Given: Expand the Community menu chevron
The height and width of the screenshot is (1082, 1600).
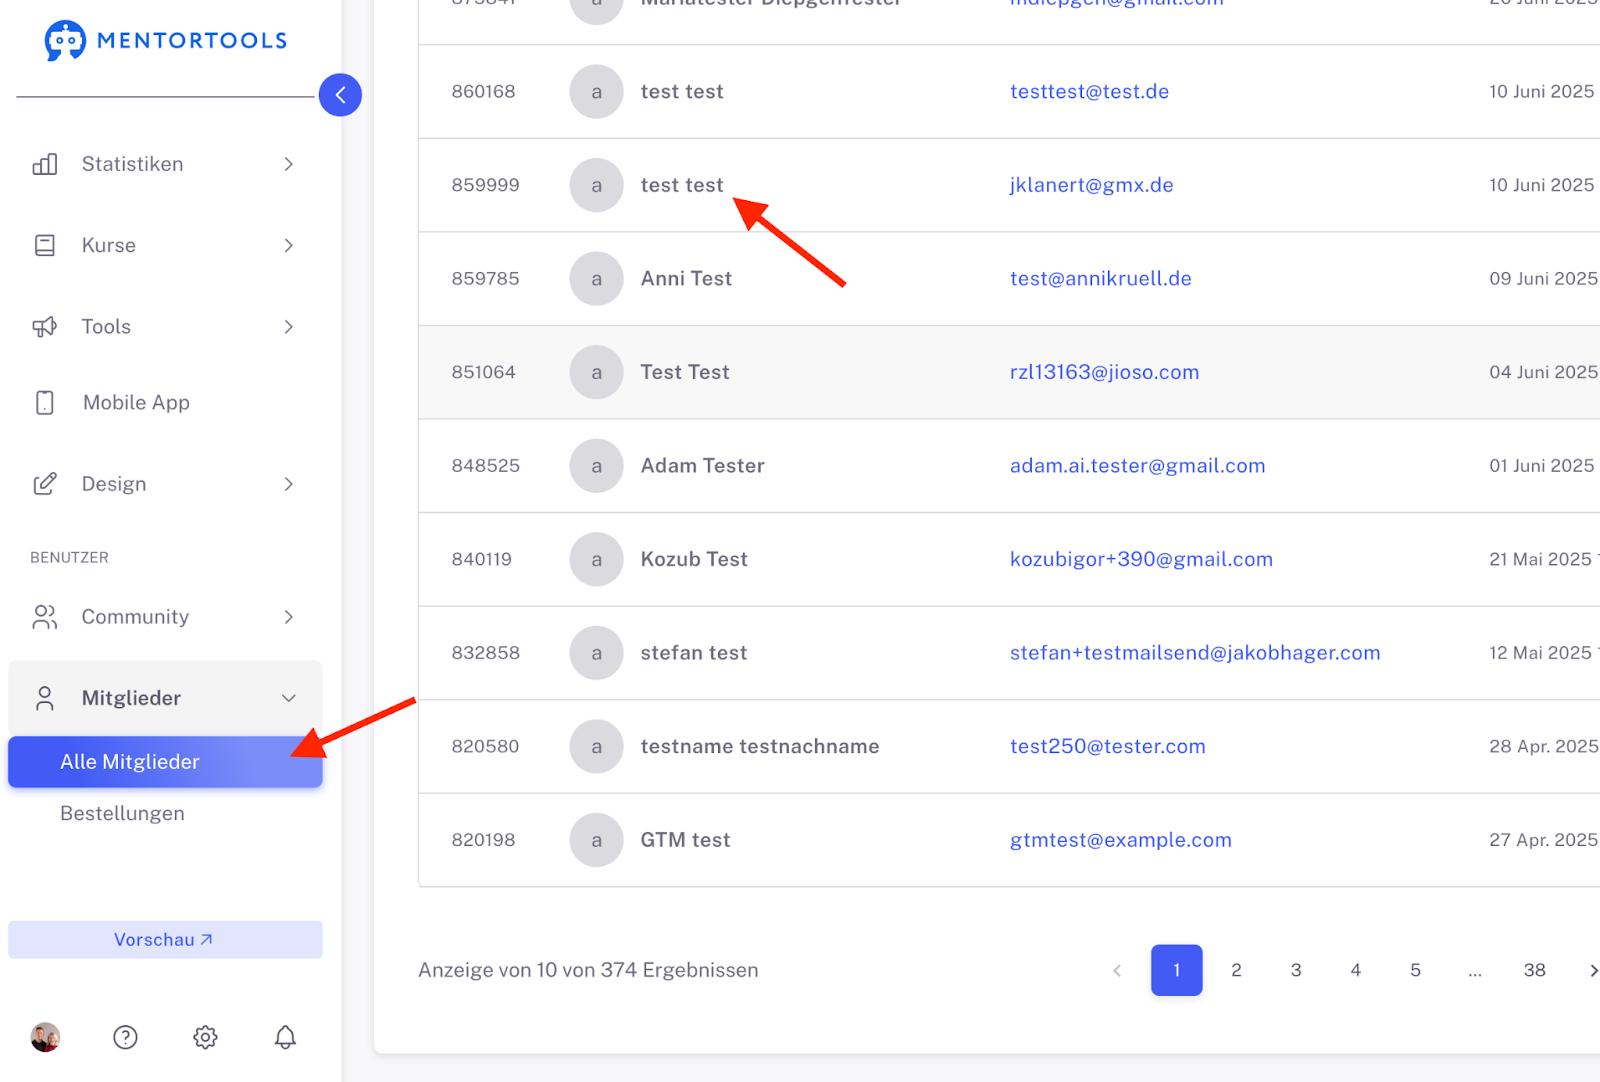Looking at the screenshot, I should coord(288,617).
